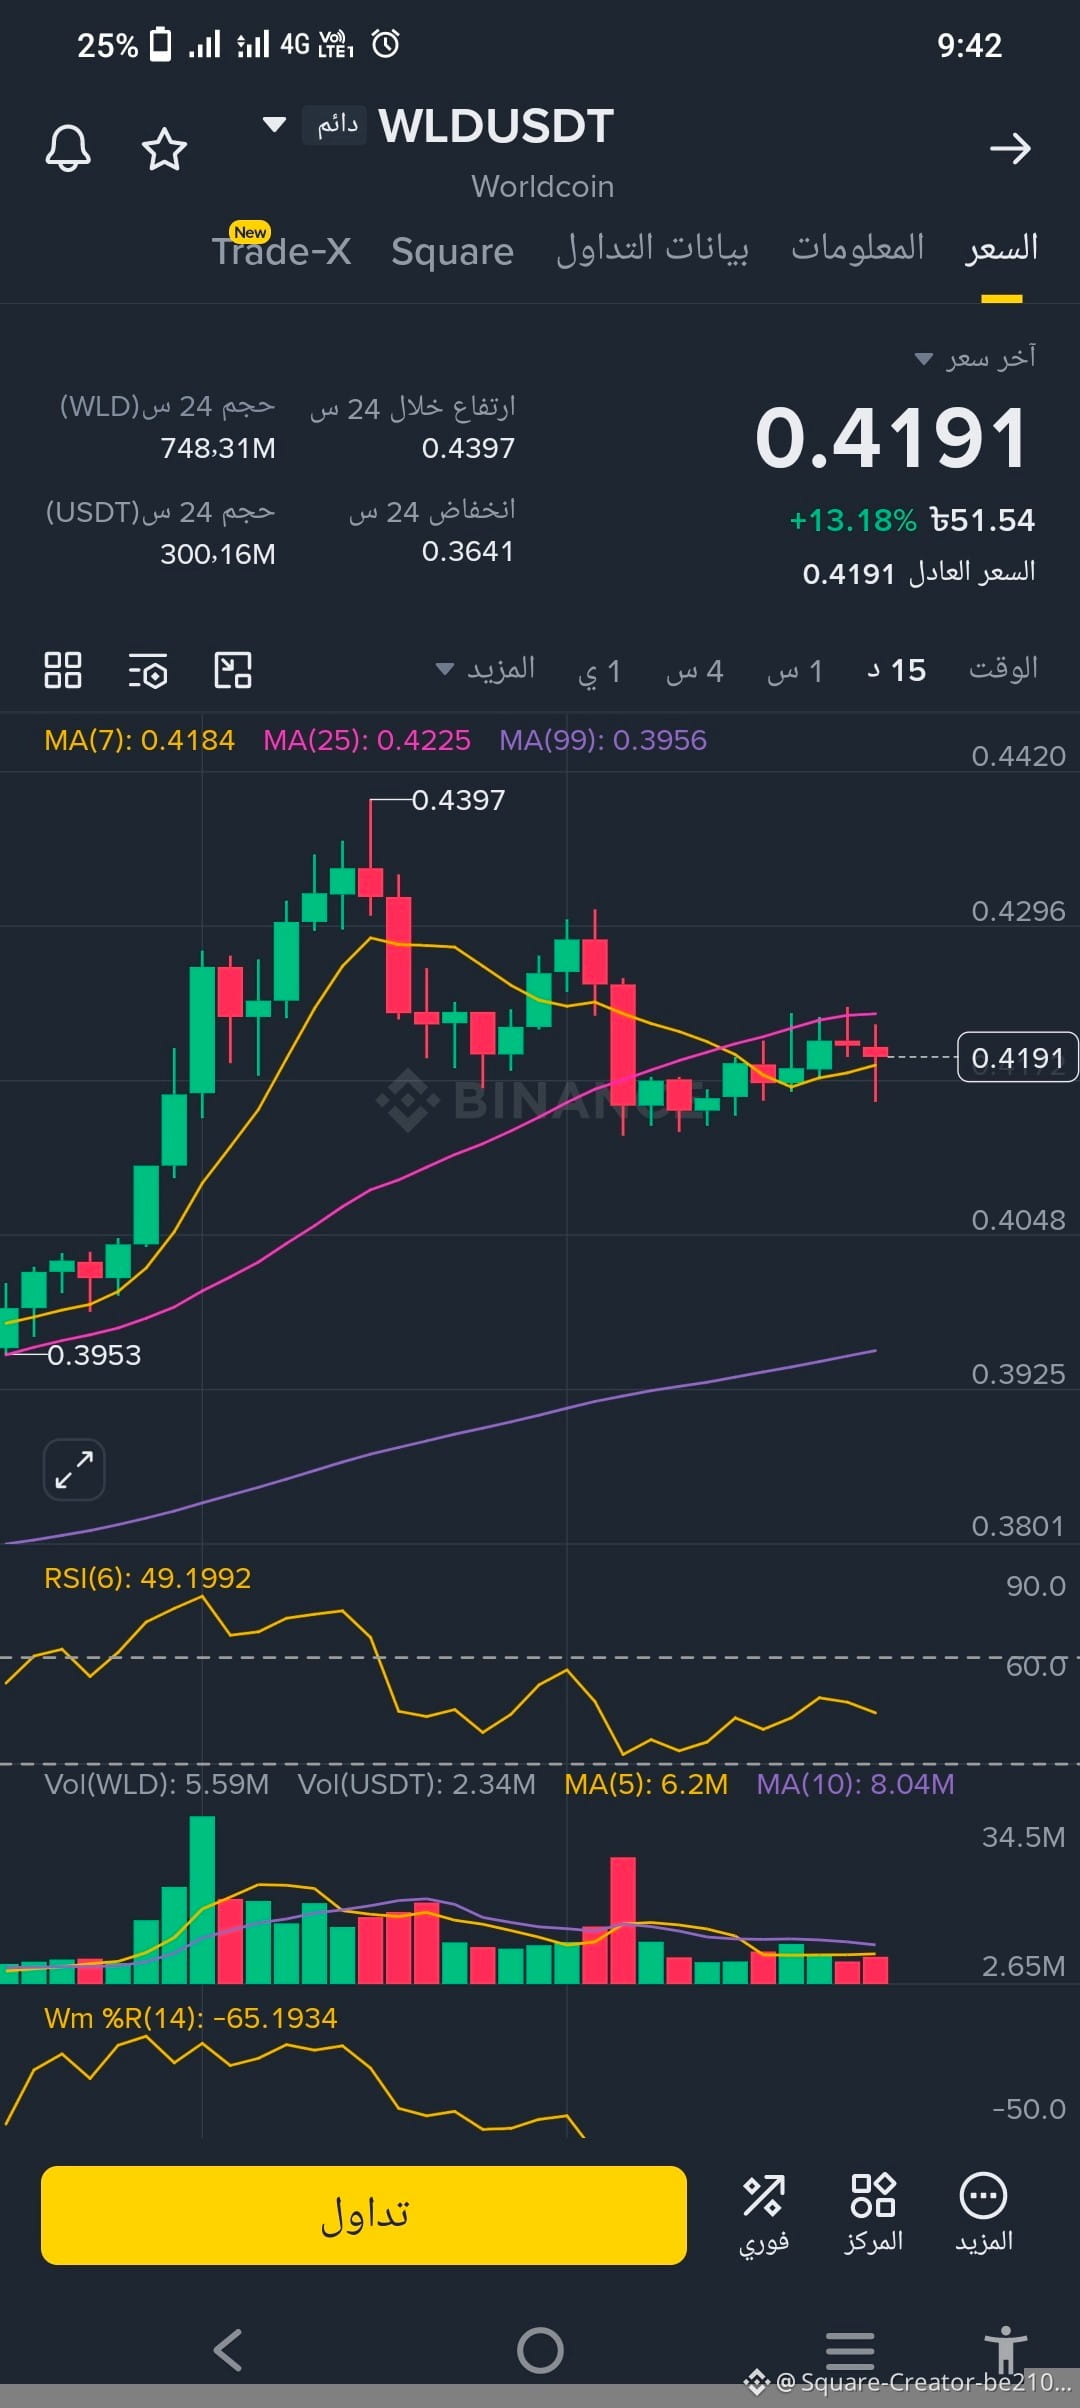
Task: Tap the price alert bell icon
Action: [68, 149]
